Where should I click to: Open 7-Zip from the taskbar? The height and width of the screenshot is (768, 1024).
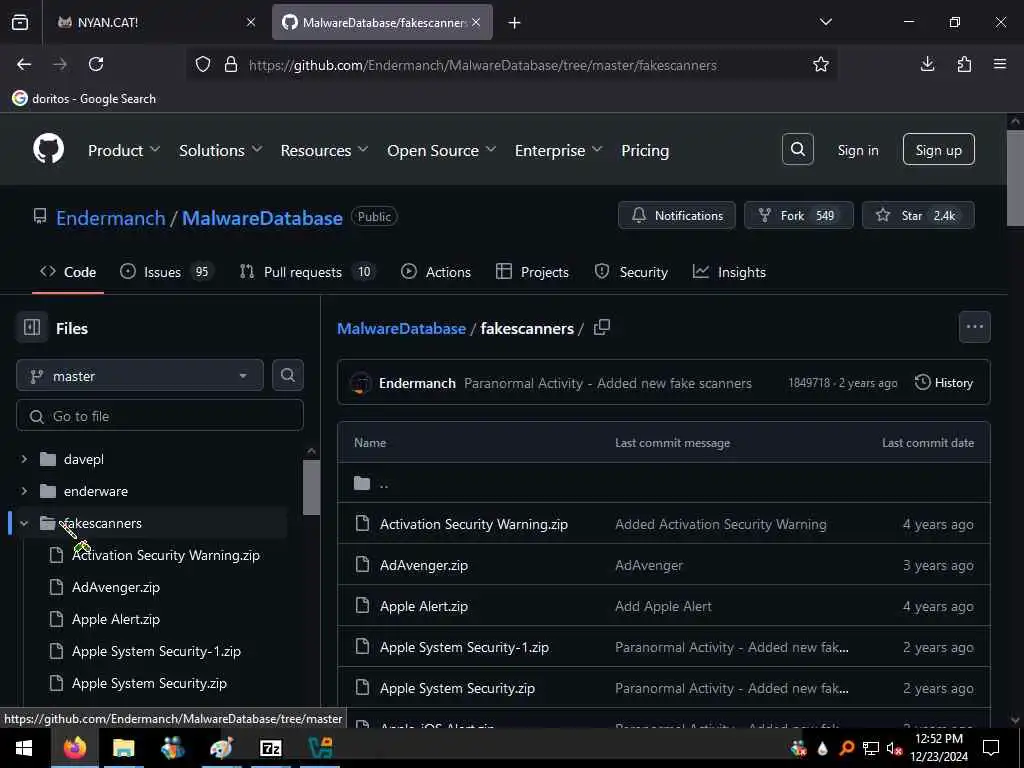click(270, 748)
